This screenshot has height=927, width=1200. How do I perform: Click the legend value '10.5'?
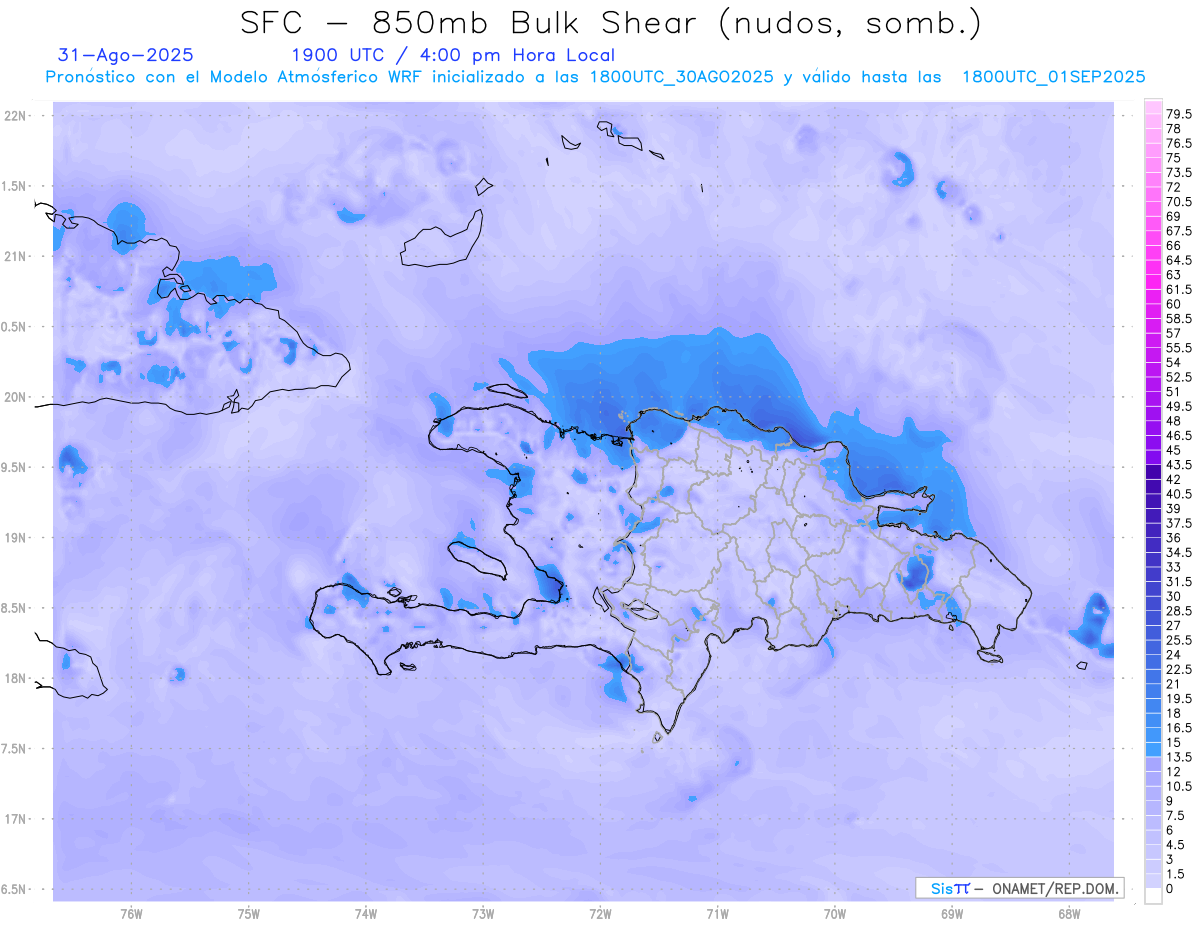(x=1178, y=787)
